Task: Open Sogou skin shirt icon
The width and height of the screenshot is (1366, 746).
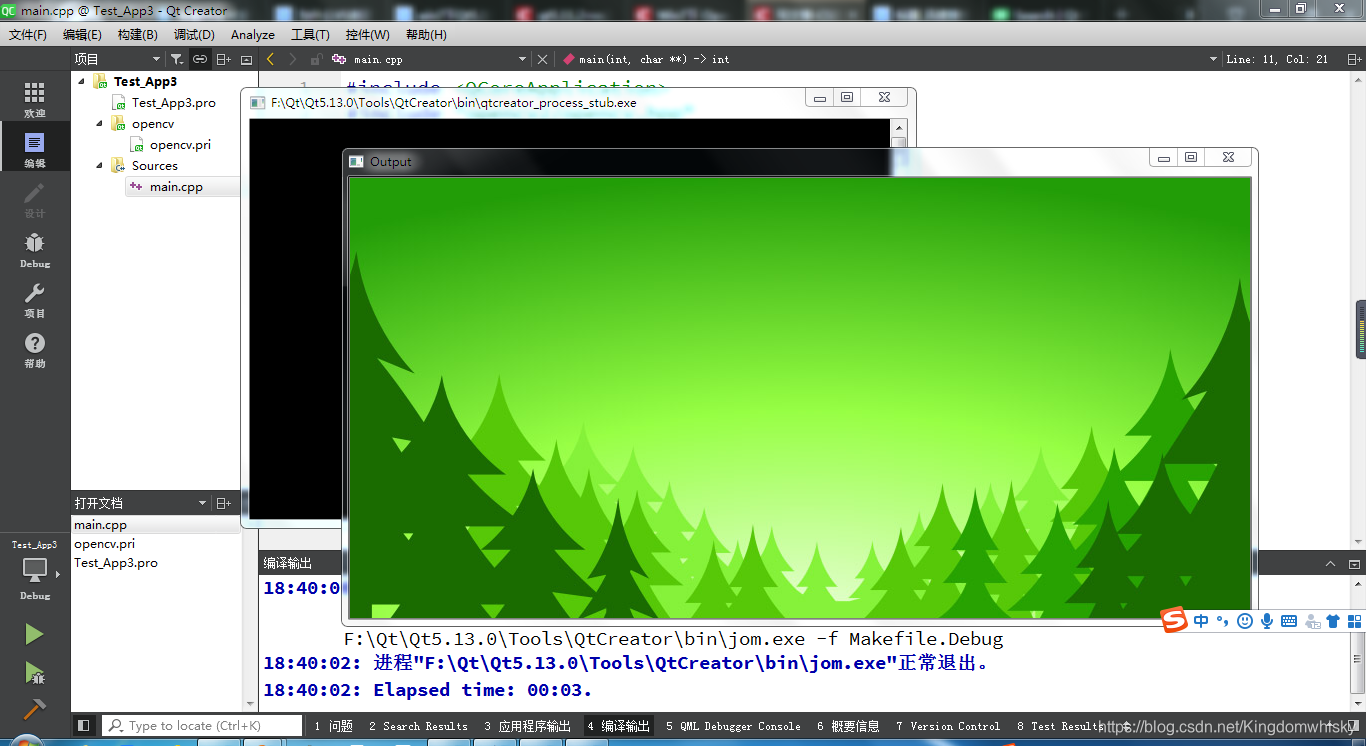Action: tap(1333, 621)
